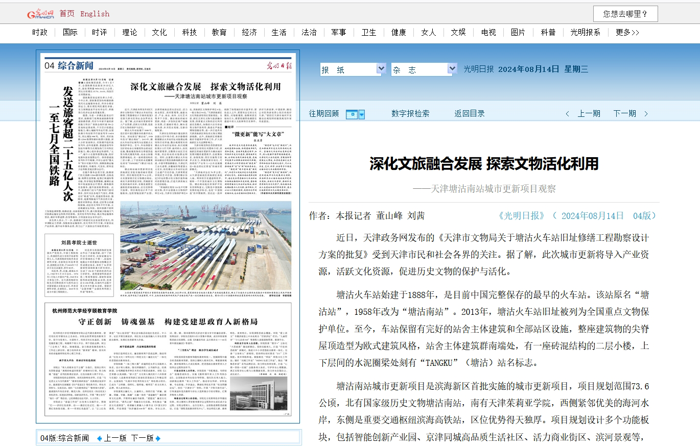Click the port aerial photo on page
Screen dimensions: 700x447
[x=206, y=246]
